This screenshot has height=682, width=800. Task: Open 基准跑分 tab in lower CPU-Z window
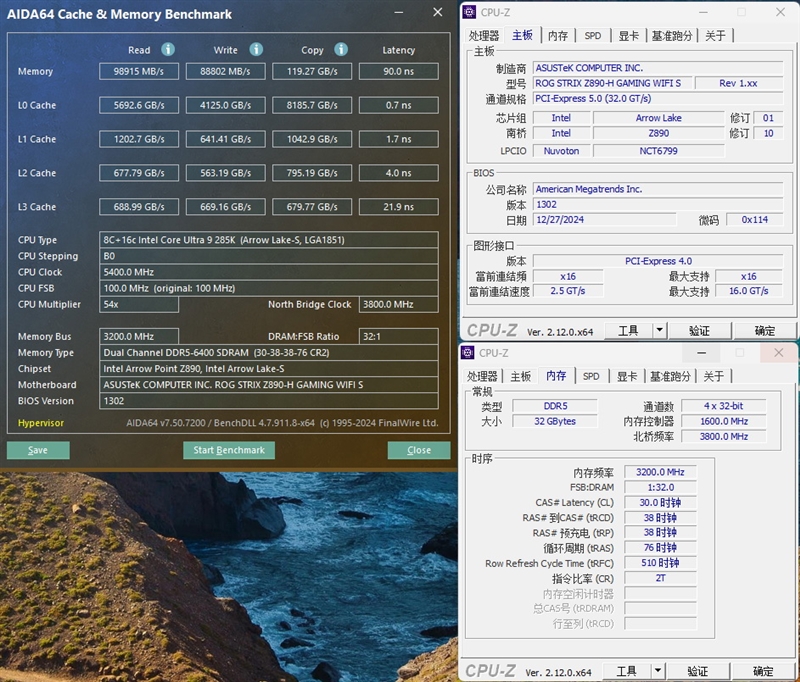point(670,376)
